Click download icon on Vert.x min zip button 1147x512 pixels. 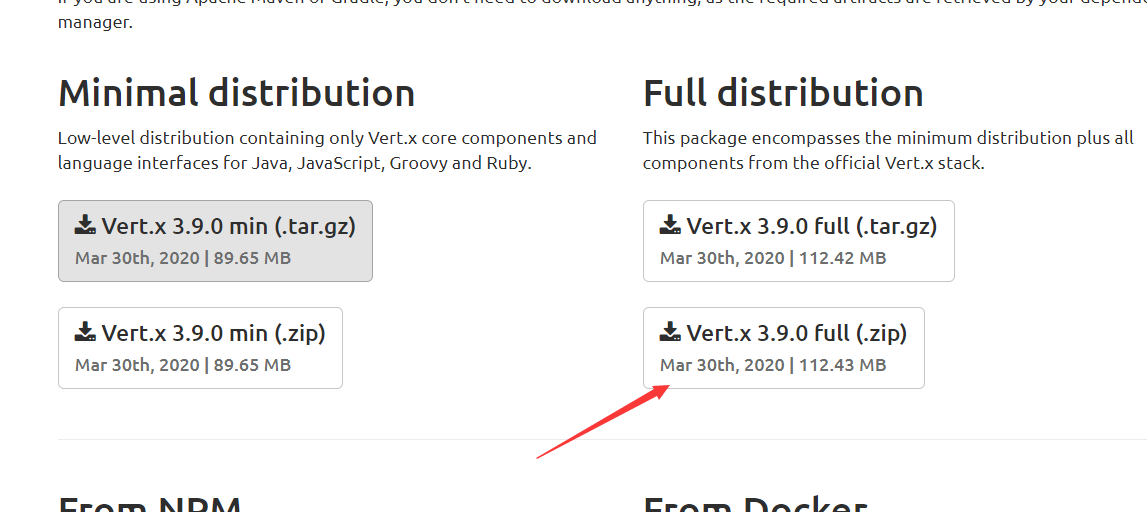tap(86, 331)
